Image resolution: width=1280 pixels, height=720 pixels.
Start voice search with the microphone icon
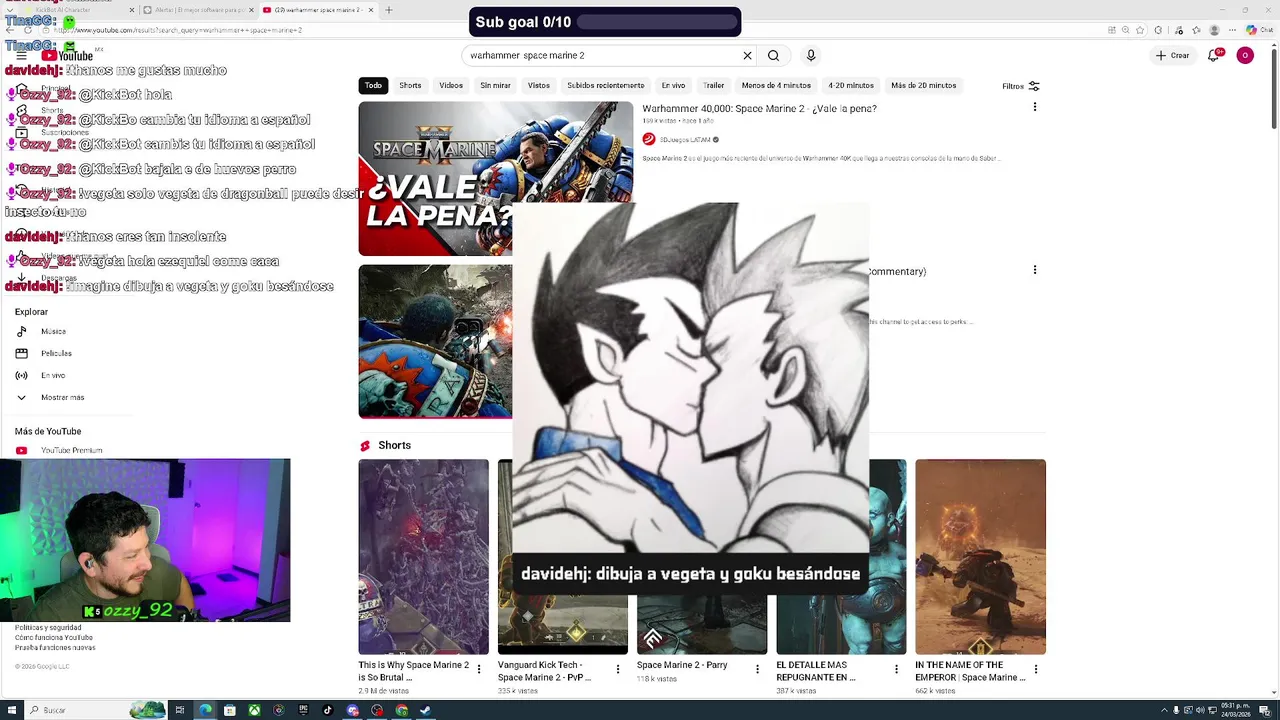tap(811, 56)
